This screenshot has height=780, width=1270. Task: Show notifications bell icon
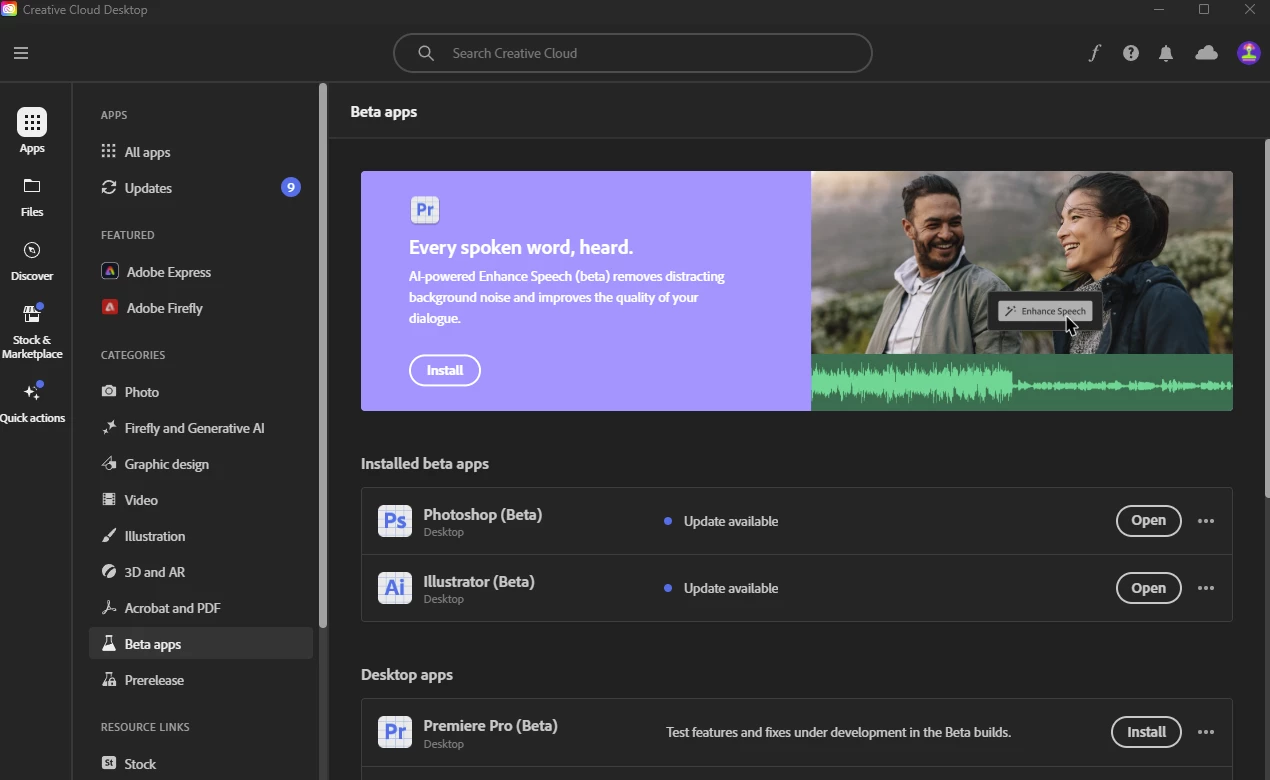(1166, 53)
